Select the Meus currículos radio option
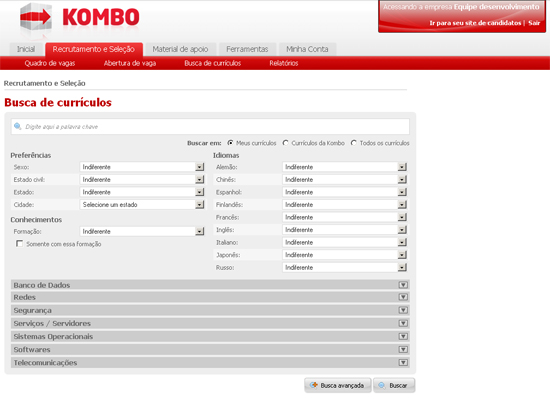 tap(230, 143)
